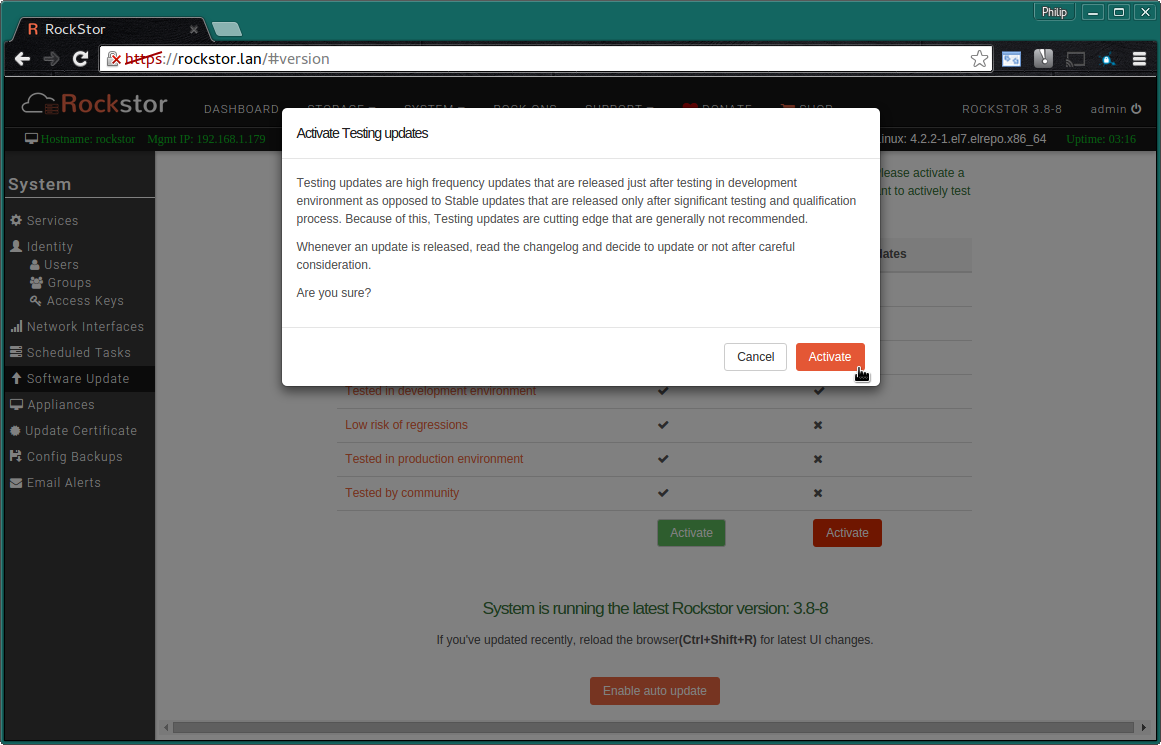This screenshot has height=745, width=1161.
Task: Click the Rockstor cloud logo
Action: [94, 104]
